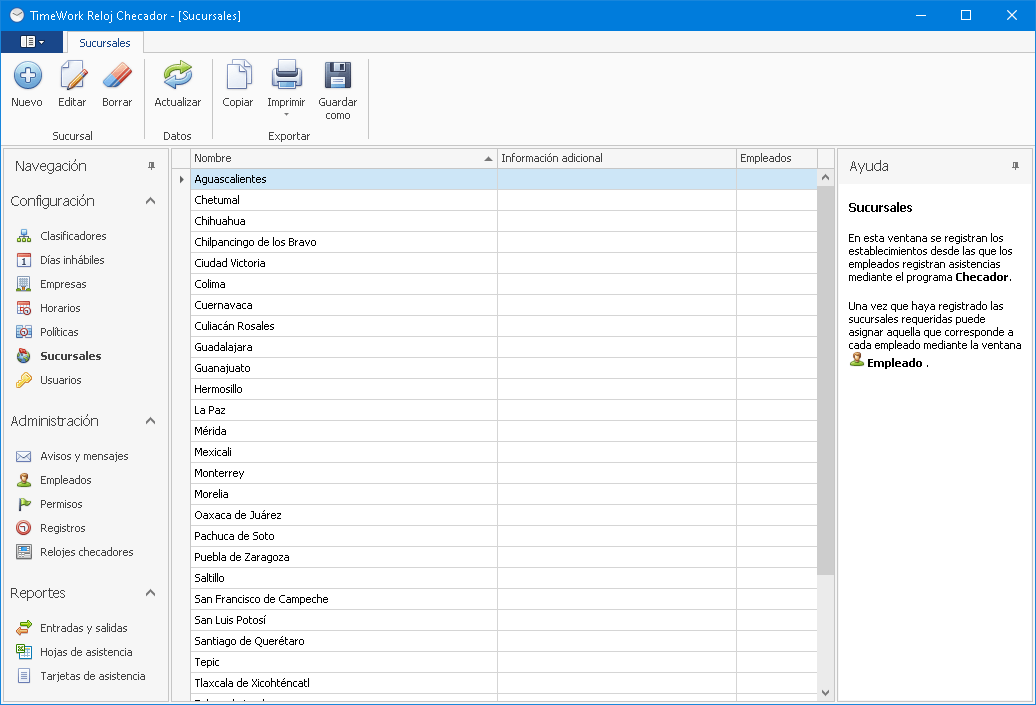Refresh data with the Actualizar icon
The width and height of the screenshot is (1036, 705).
pyautogui.click(x=177, y=76)
